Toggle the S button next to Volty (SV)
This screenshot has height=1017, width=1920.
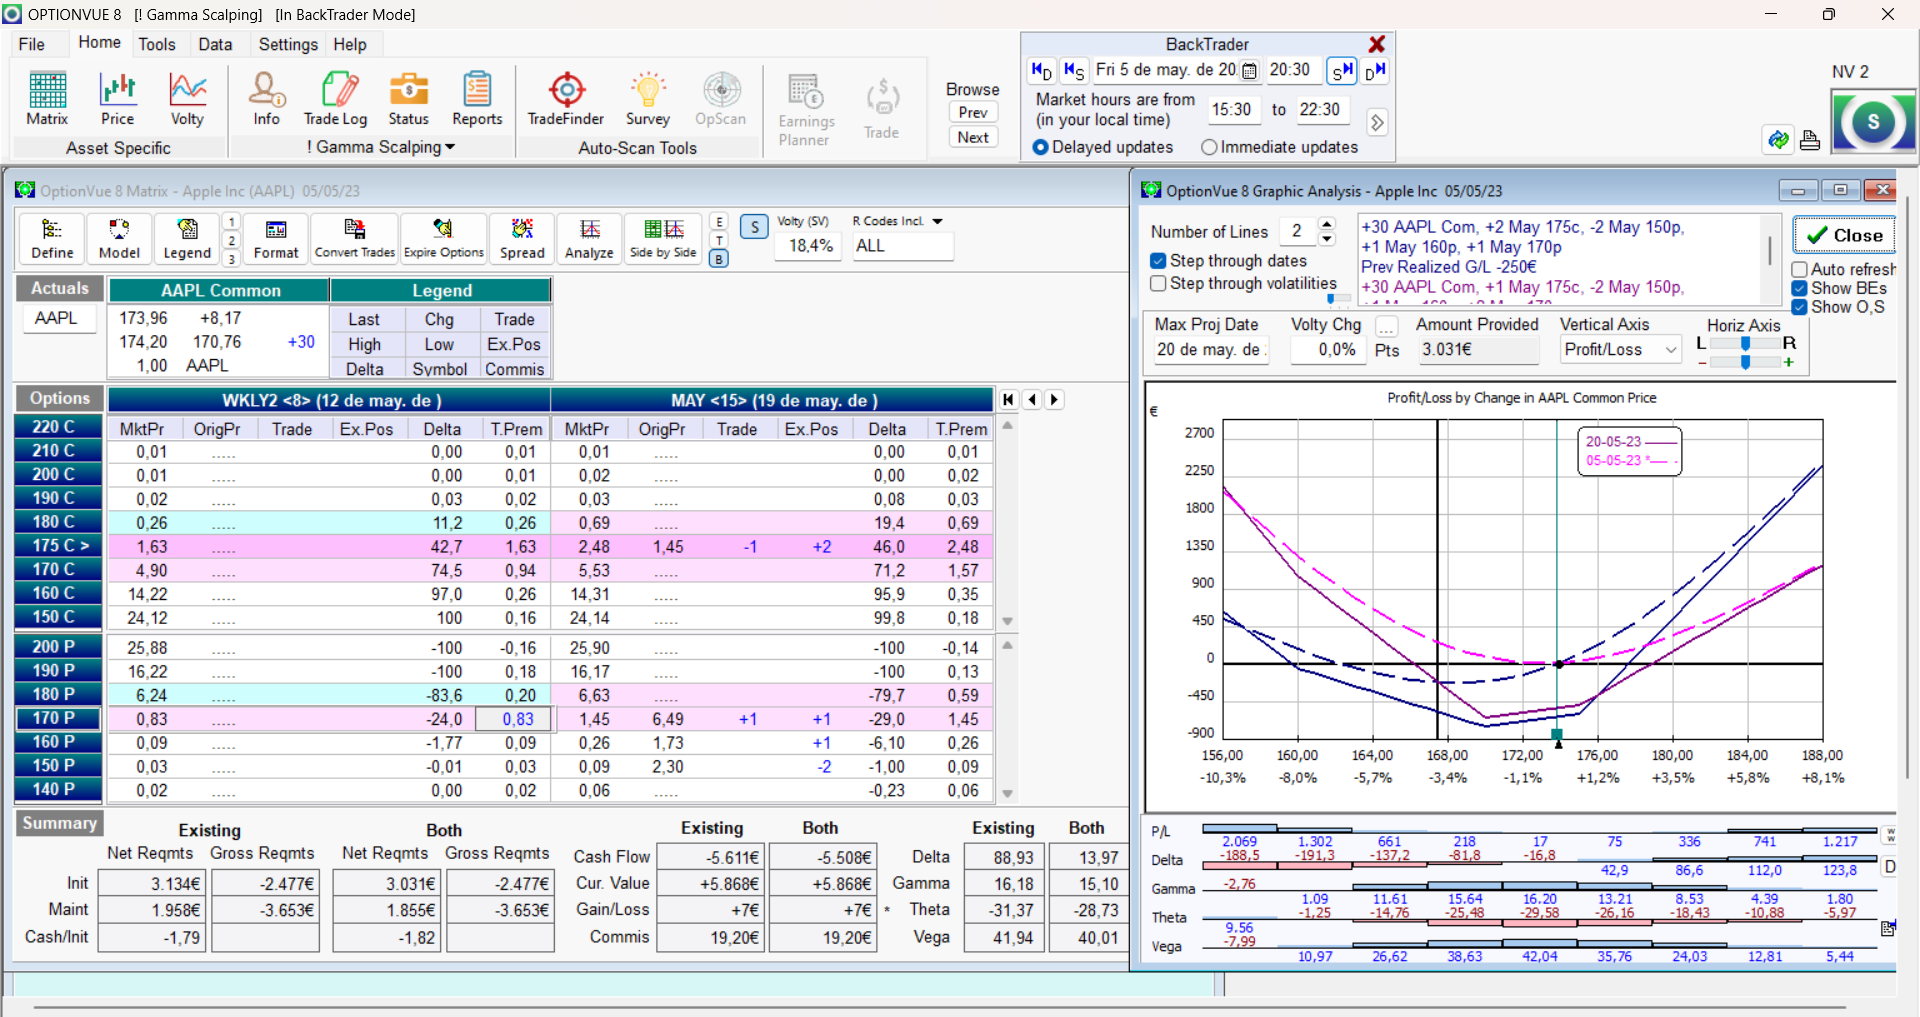(755, 227)
